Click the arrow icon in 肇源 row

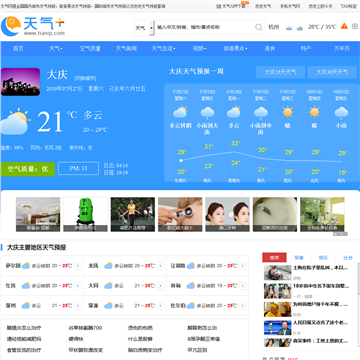click(160, 305)
